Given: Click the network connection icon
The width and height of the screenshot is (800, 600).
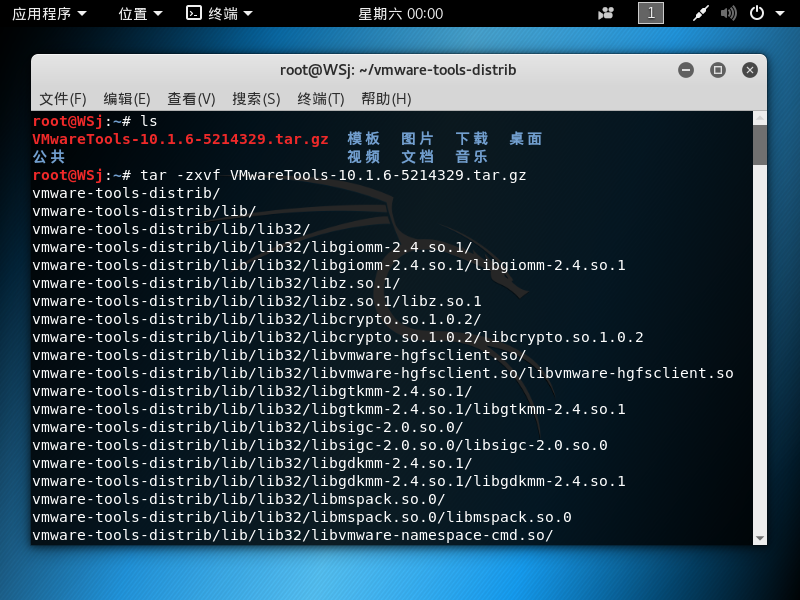Looking at the screenshot, I should click(x=701, y=13).
